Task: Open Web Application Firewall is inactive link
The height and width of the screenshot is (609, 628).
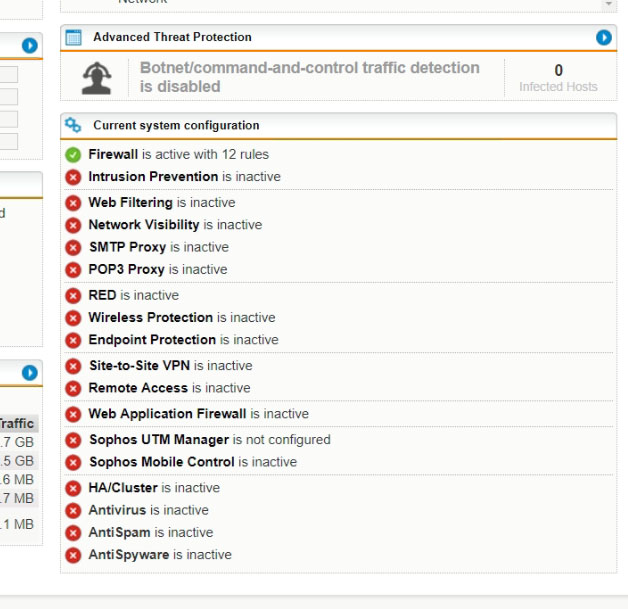Action: [x=199, y=414]
